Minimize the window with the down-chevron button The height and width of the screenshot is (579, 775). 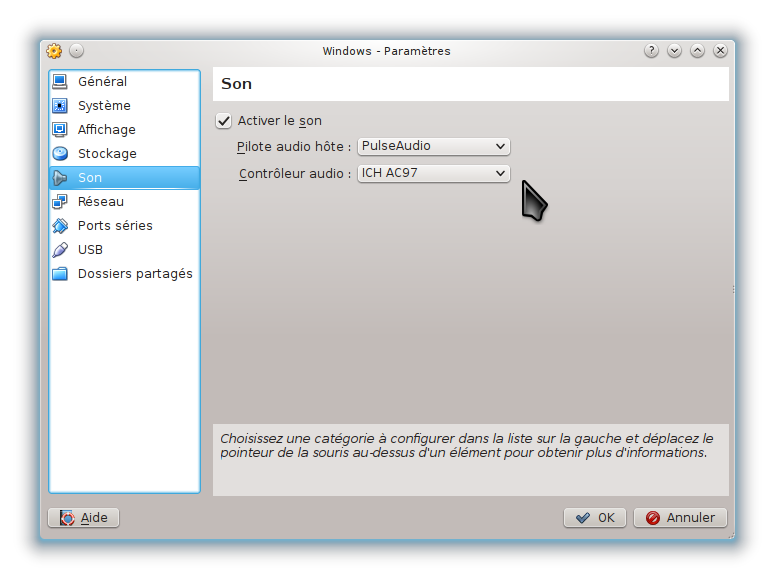674,50
